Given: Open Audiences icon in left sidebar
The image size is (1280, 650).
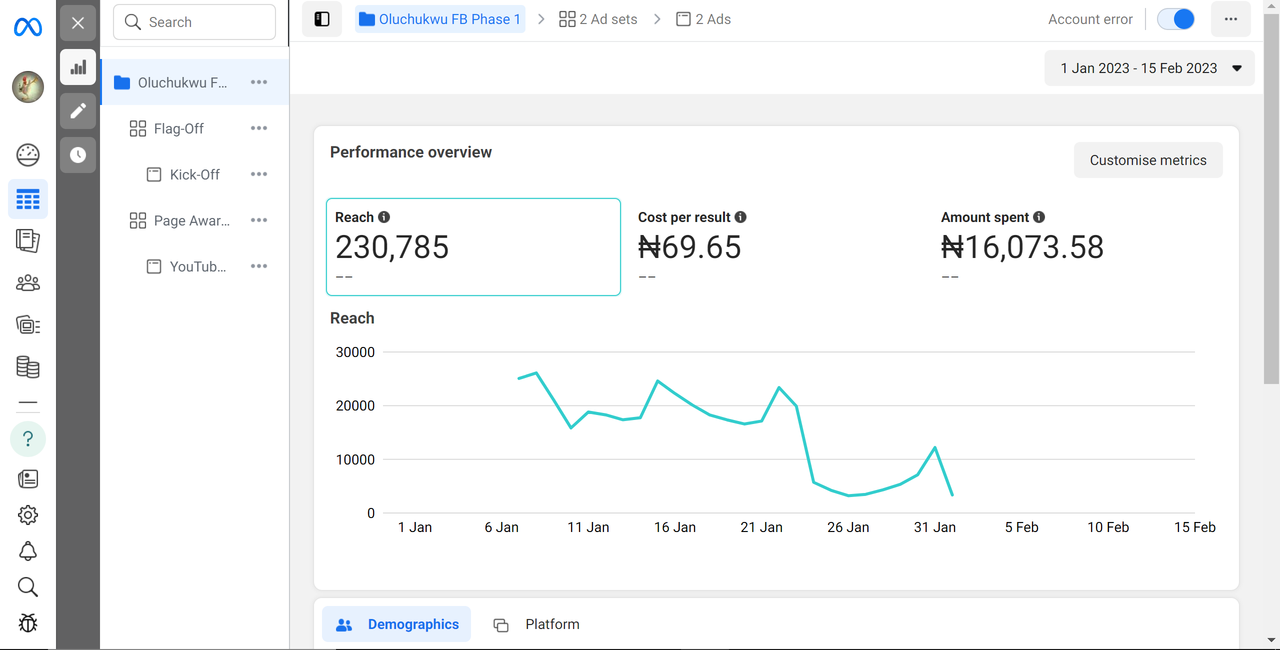Looking at the screenshot, I should point(28,283).
